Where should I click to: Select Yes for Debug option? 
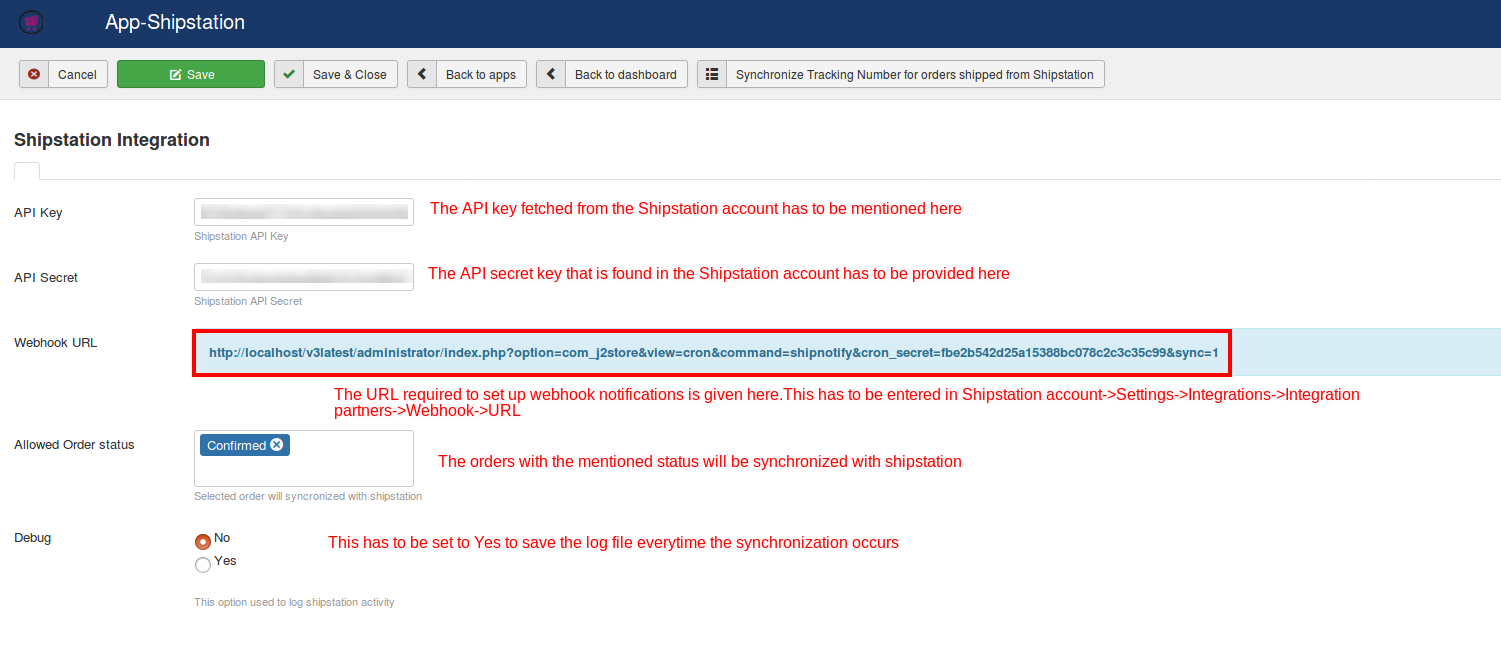pyautogui.click(x=203, y=564)
